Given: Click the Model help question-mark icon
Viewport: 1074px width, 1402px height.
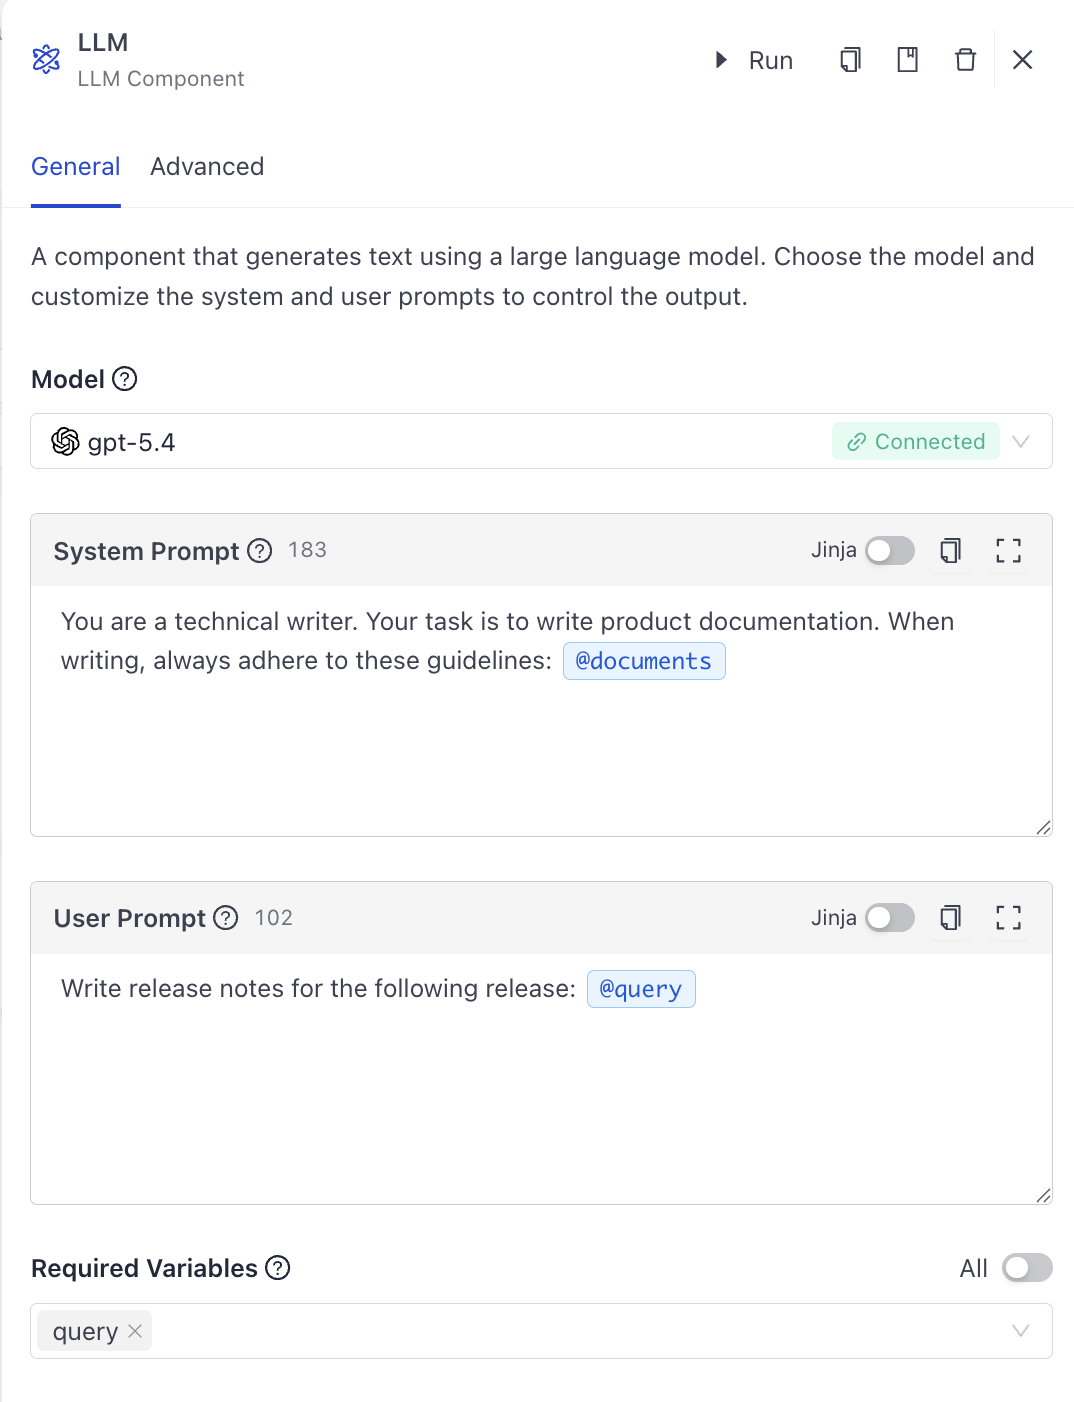Looking at the screenshot, I should [x=125, y=379].
